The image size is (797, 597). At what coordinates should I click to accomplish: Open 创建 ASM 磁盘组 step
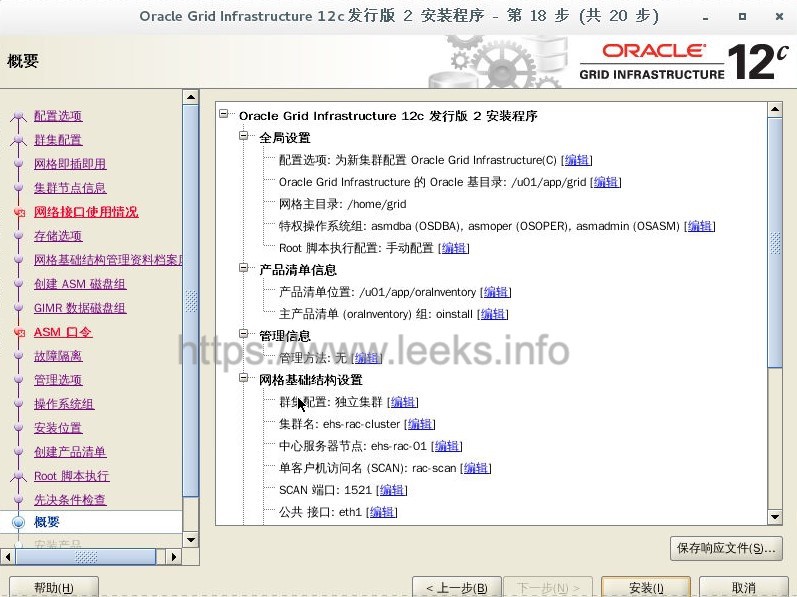click(x=80, y=284)
